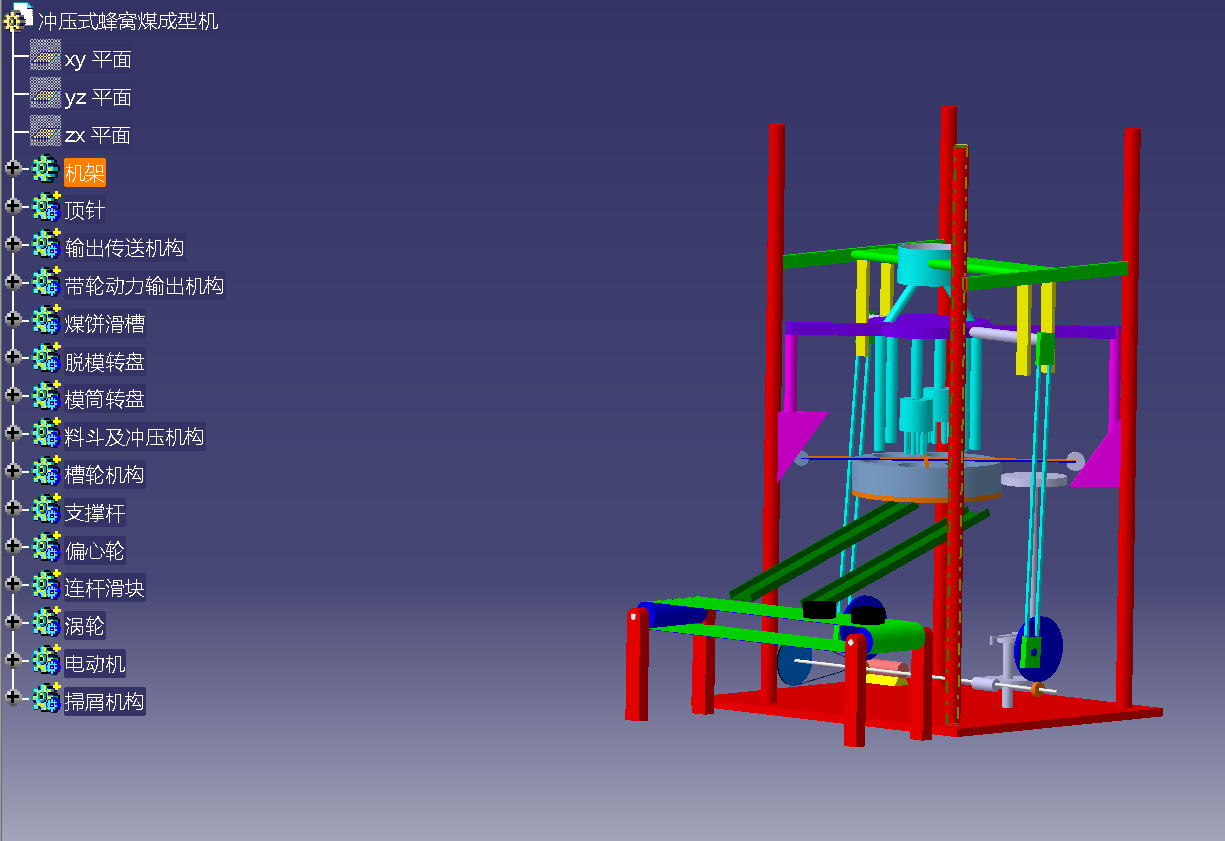Expand the 机架 tree node
Image resolution: width=1225 pixels, height=841 pixels.
coord(13,168)
